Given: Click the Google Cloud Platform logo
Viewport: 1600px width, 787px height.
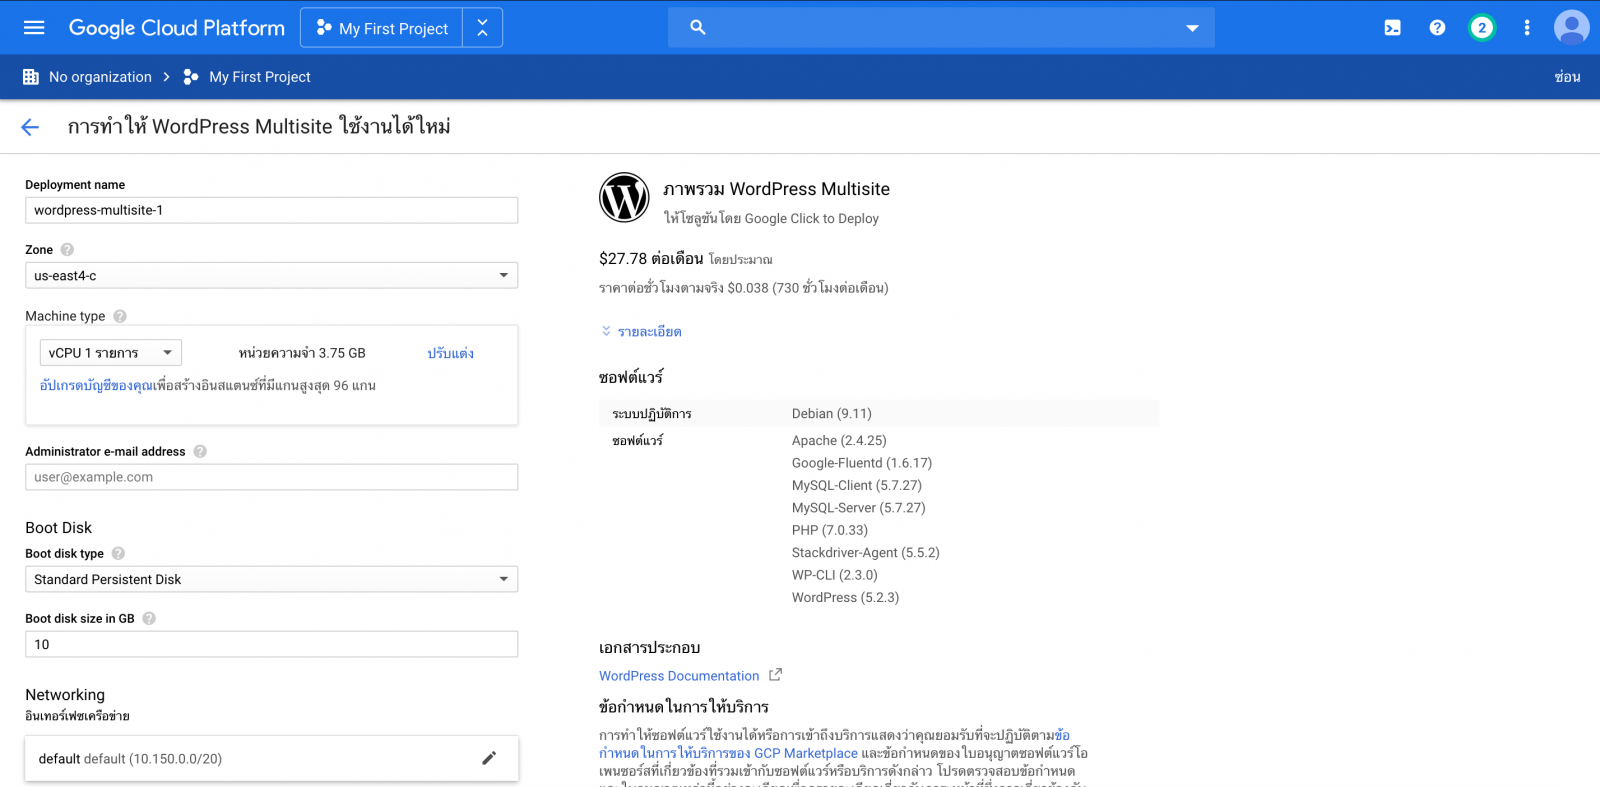Looking at the screenshot, I should tap(176, 28).
